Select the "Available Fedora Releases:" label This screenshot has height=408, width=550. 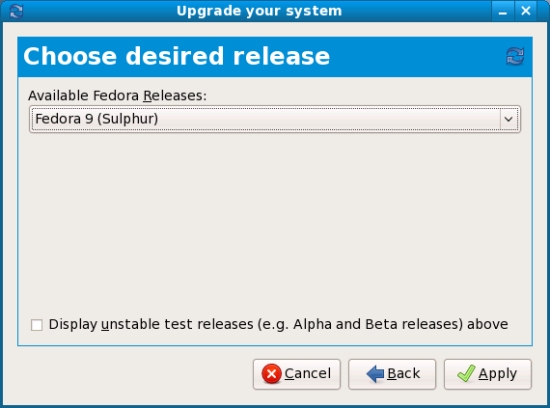(118, 95)
